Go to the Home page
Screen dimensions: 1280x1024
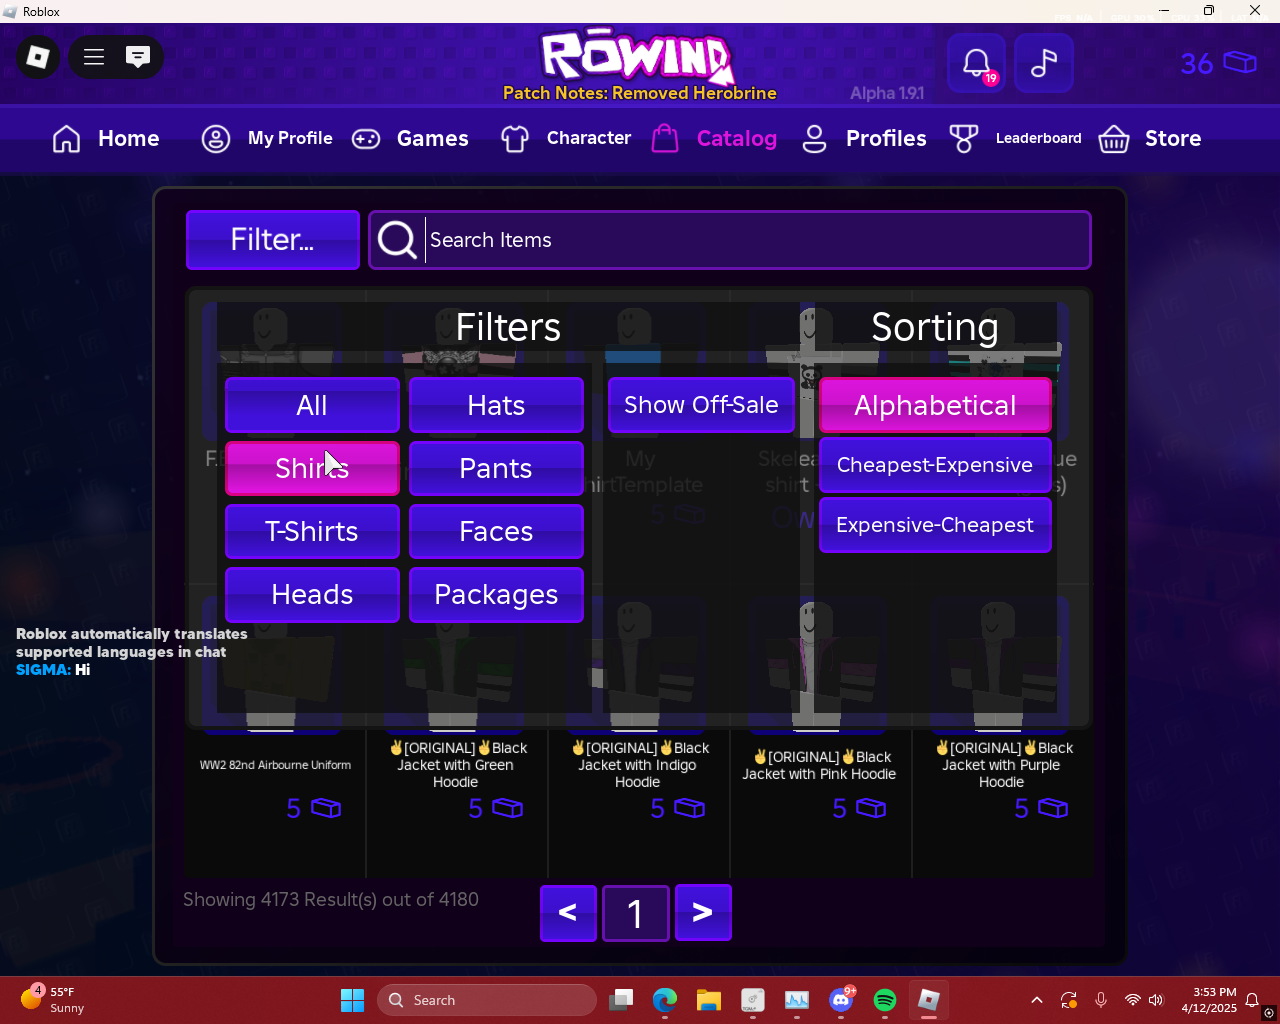point(106,138)
